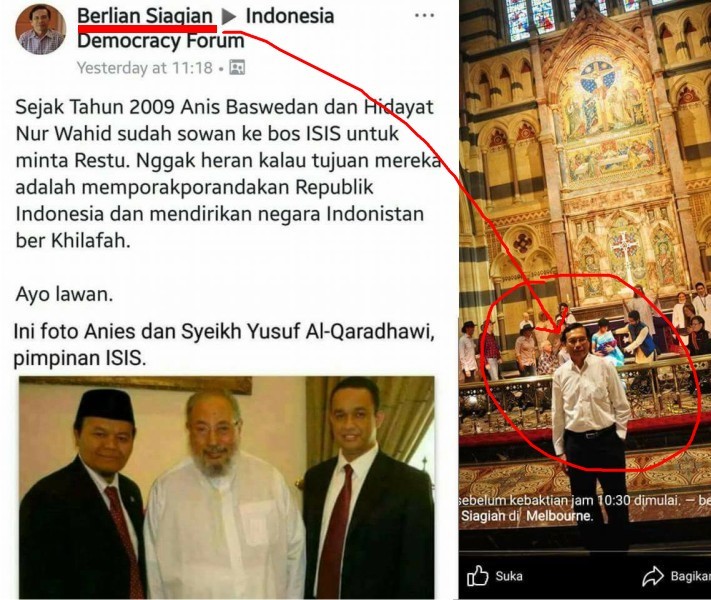Open the Yesterday at 11:18 timestamp
Image resolution: width=711 pixels, height=600 pixels.
pyautogui.click(x=145, y=68)
